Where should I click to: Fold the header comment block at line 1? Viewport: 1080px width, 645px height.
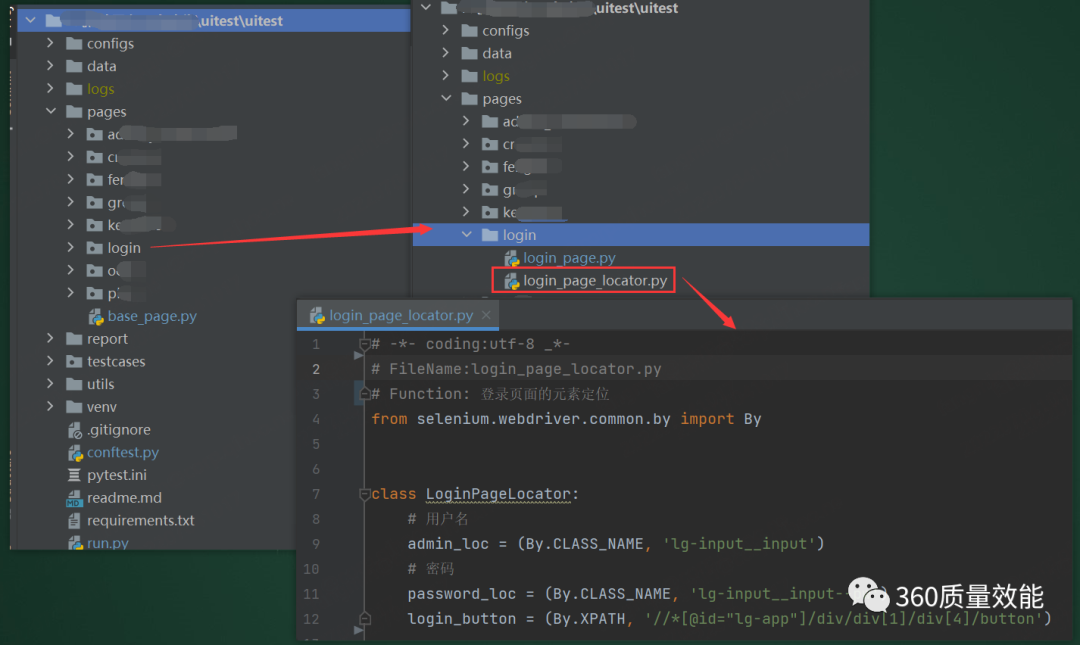364,343
